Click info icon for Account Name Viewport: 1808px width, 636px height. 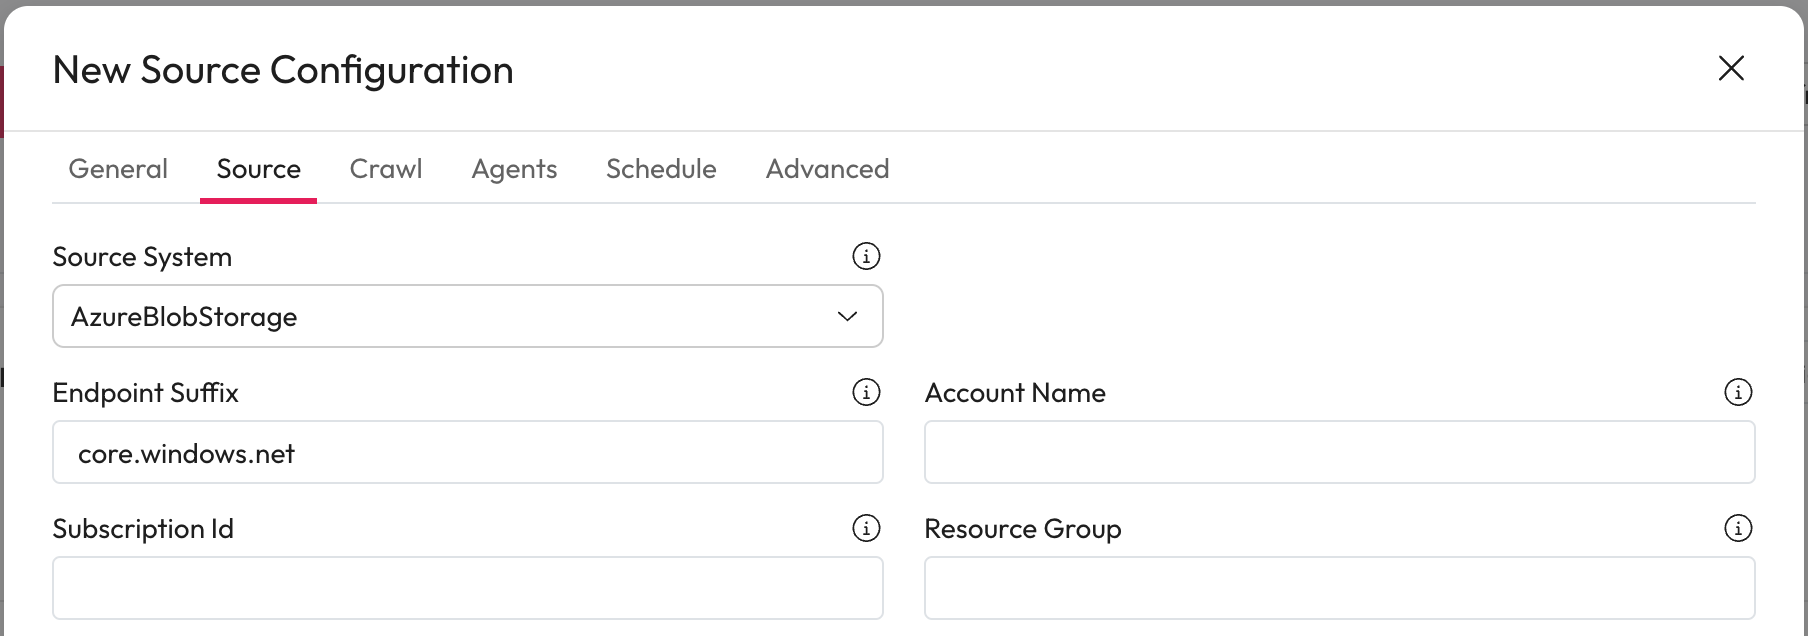1738,393
